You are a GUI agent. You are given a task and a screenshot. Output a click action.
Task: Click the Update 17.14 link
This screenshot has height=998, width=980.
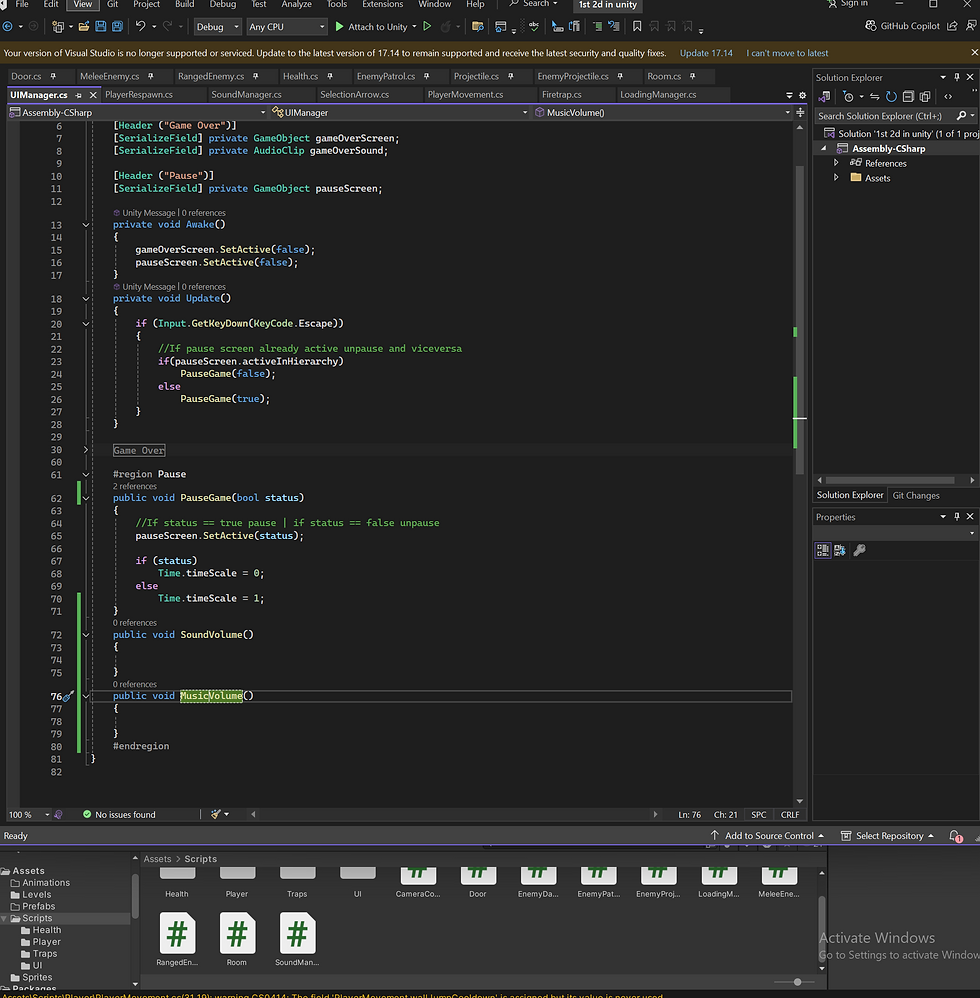pos(706,53)
